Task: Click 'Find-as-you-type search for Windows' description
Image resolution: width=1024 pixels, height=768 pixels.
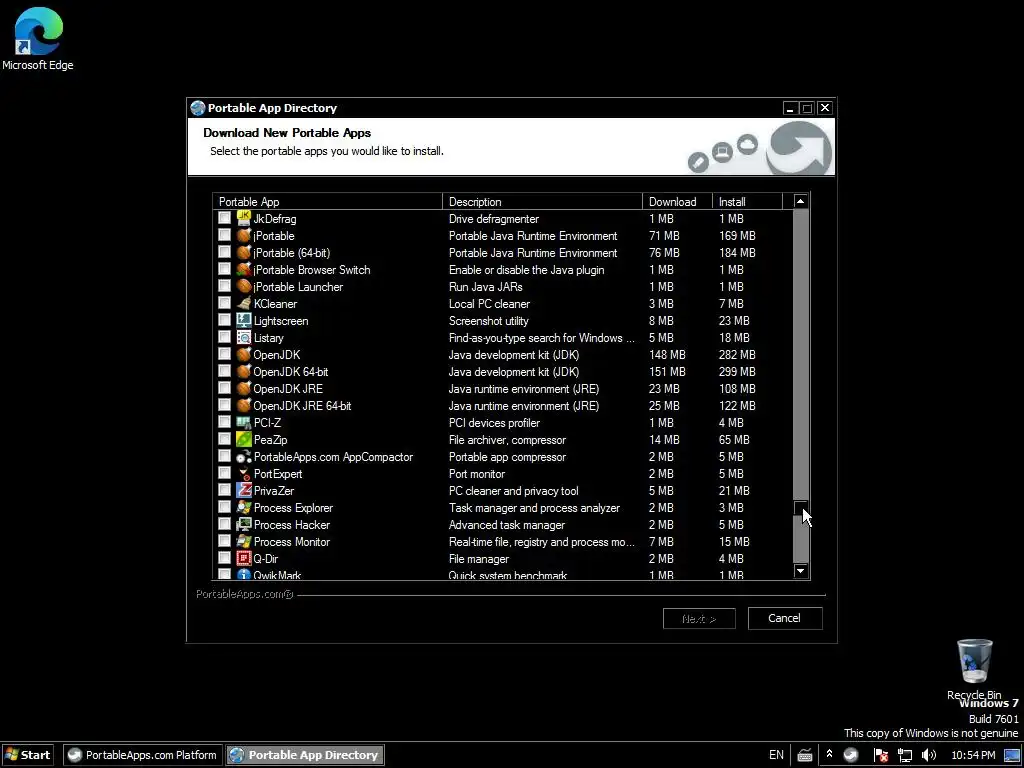Action: pos(541,338)
